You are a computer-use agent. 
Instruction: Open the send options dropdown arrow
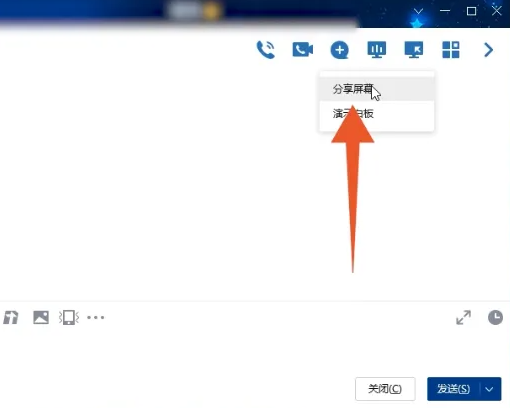490,389
